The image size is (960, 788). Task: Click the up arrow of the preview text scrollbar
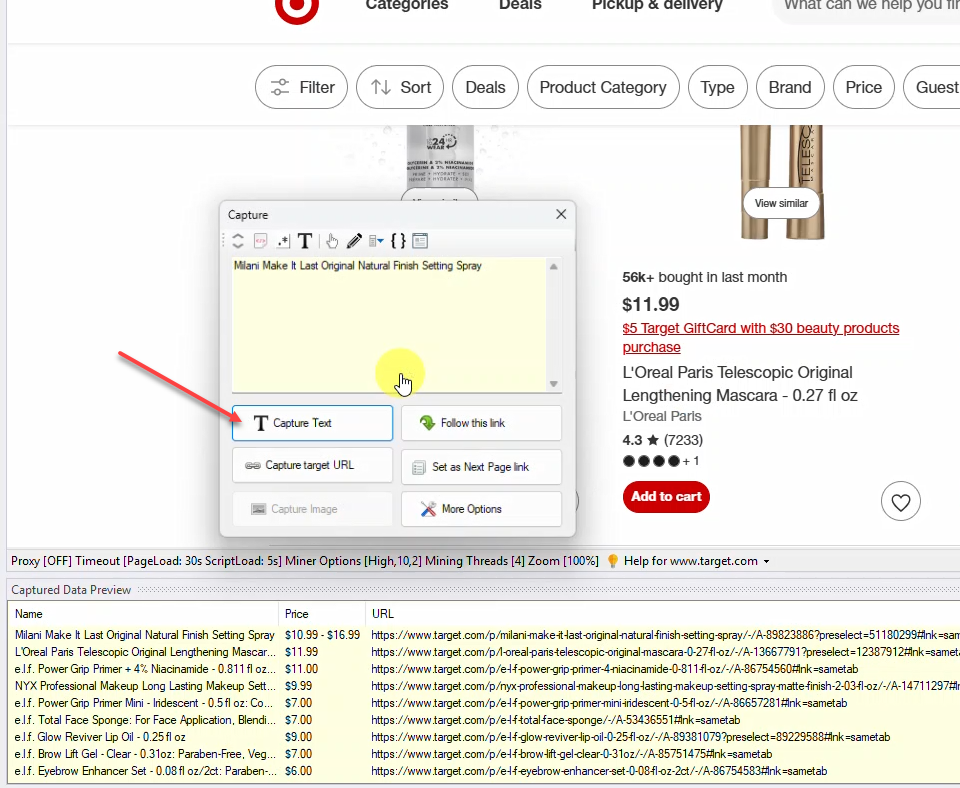point(553,266)
